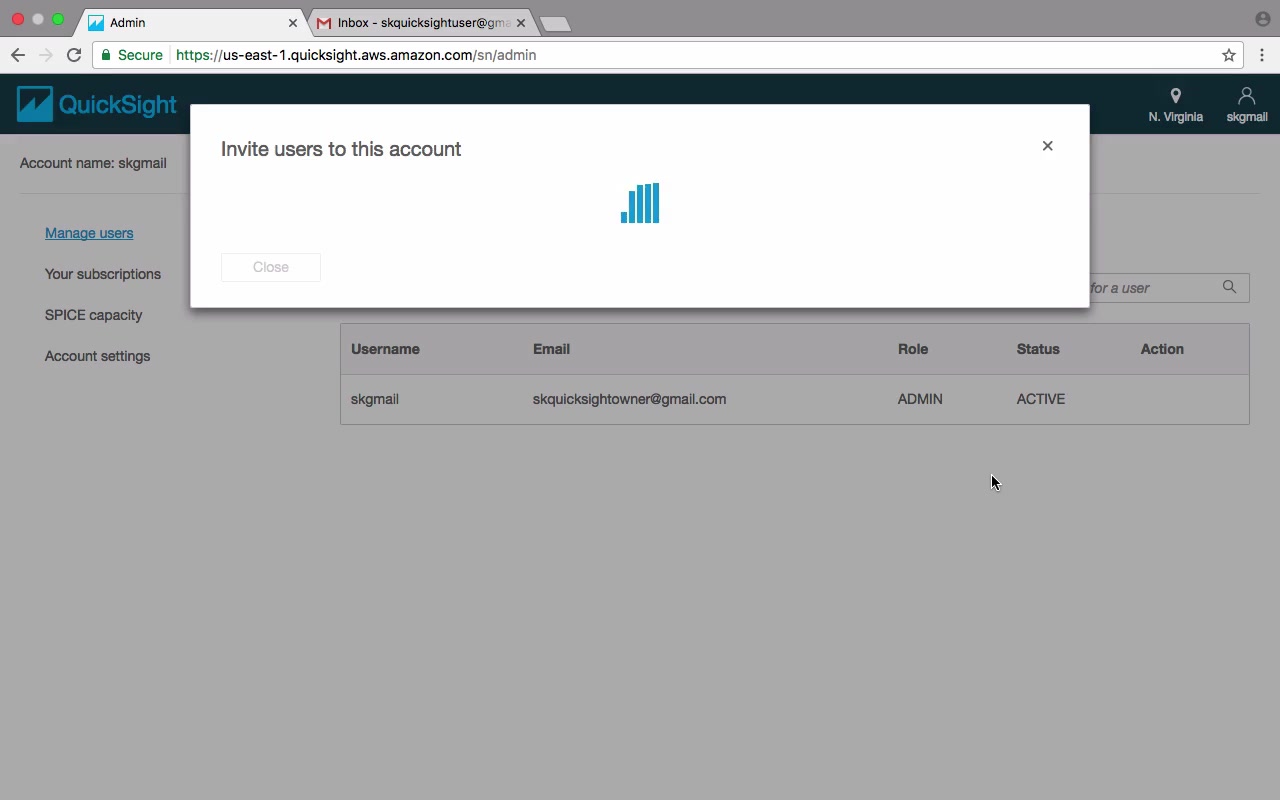
Task: Click the ACTIVE status cell
Action: (x=1041, y=399)
